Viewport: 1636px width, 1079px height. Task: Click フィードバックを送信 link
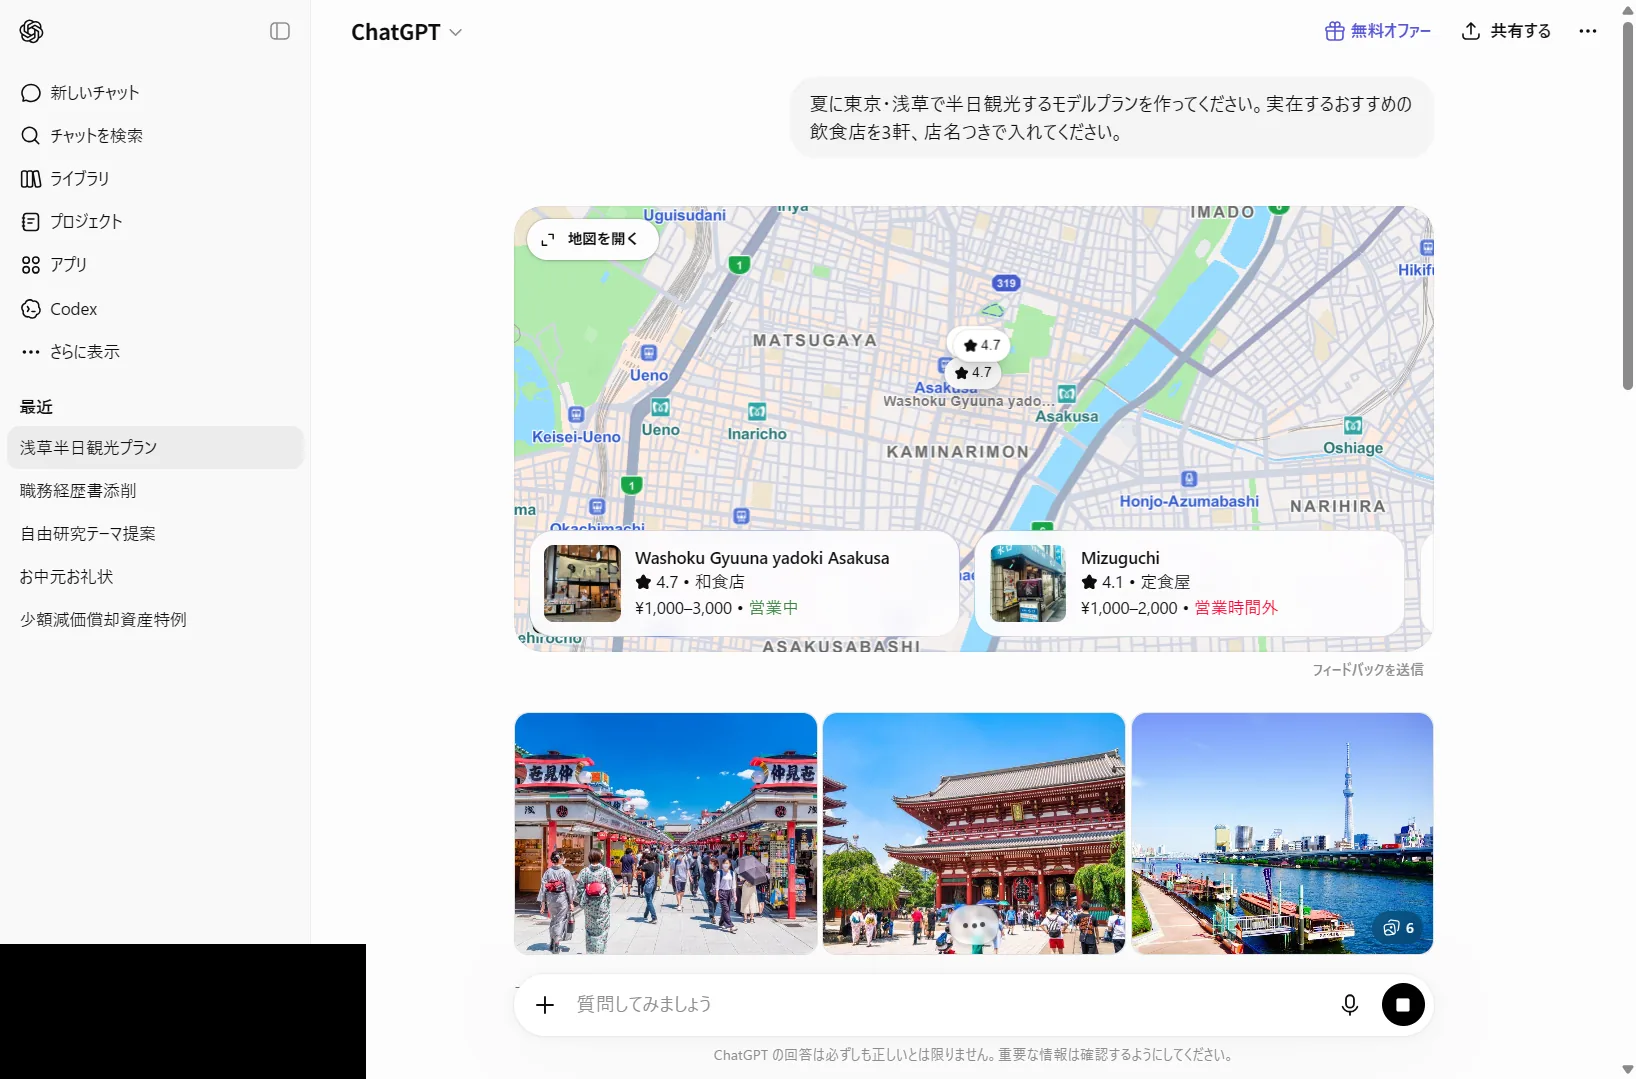click(1367, 670)
